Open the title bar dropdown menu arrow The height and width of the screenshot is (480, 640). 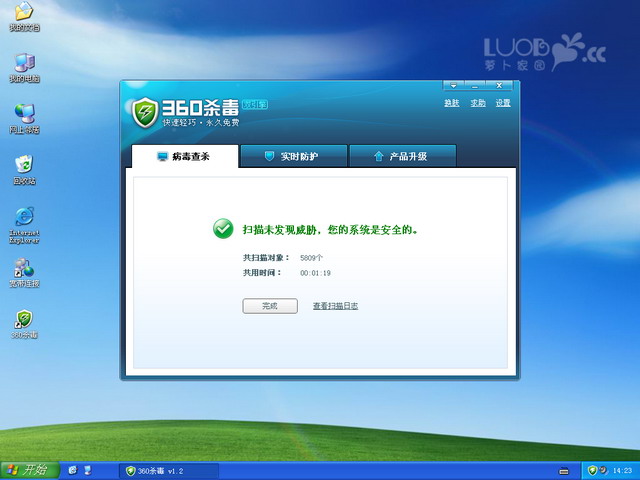pyautogui.click(x=453, y=86)
